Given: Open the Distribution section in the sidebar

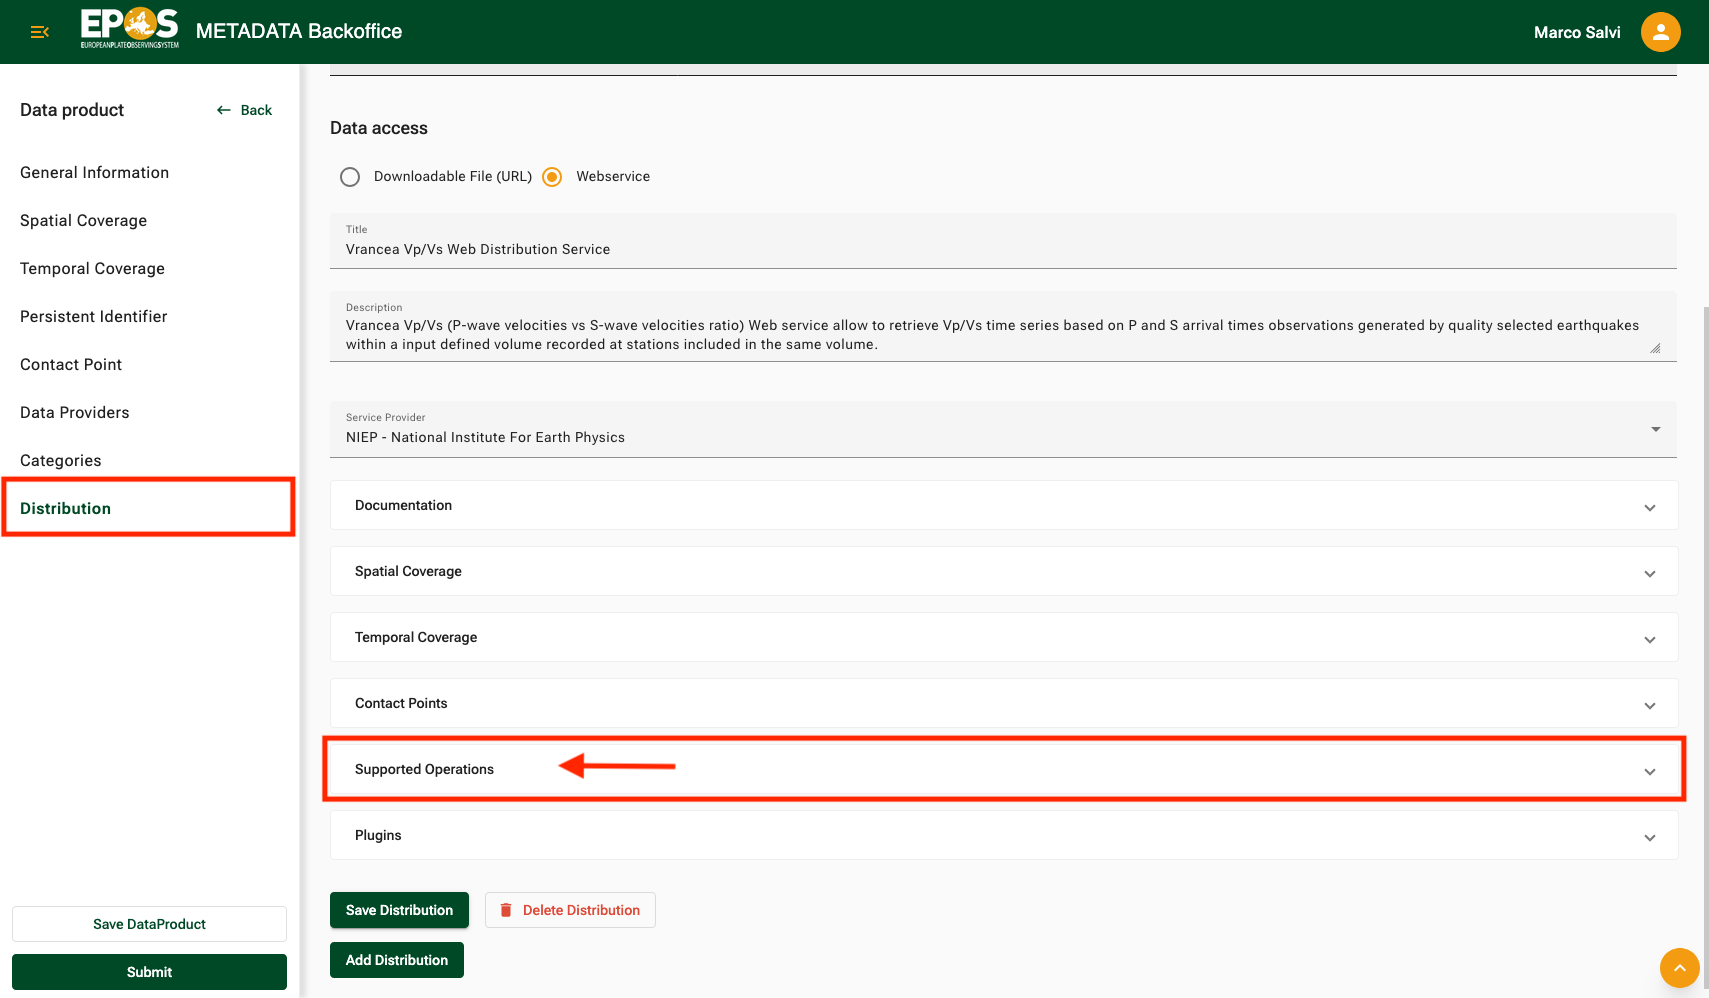Looking at the screenshot, I should (65, 508).
